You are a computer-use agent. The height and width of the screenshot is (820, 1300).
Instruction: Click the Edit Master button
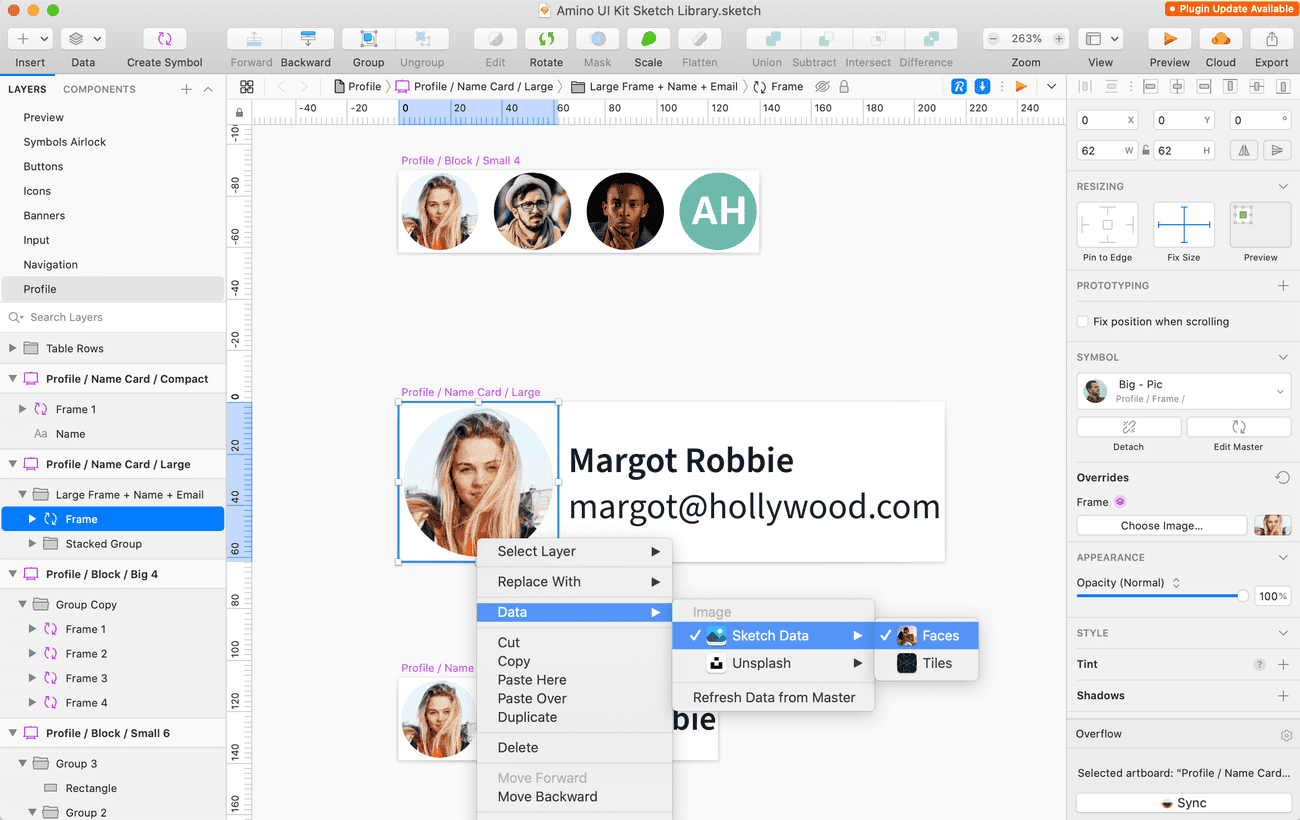pyautogui.click(x=1238, y=427)
